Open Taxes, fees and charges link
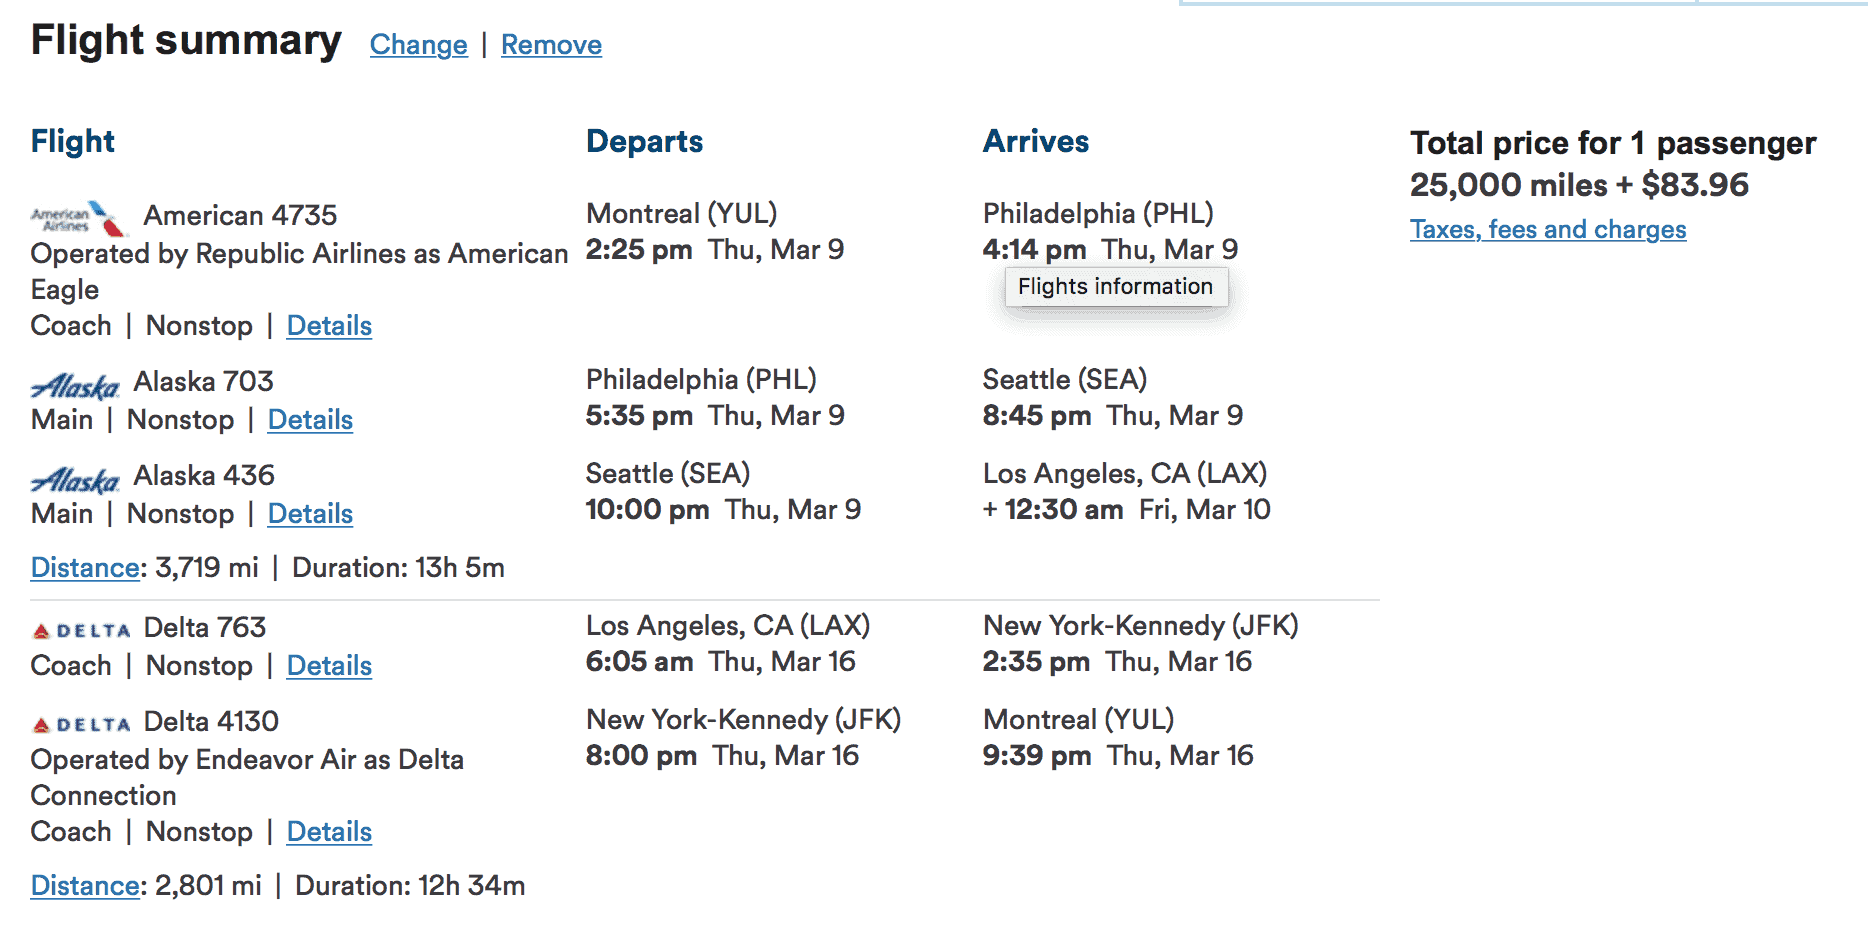Image resolution: width=1868 pixels, height=934 pixels. point(1547,230)
